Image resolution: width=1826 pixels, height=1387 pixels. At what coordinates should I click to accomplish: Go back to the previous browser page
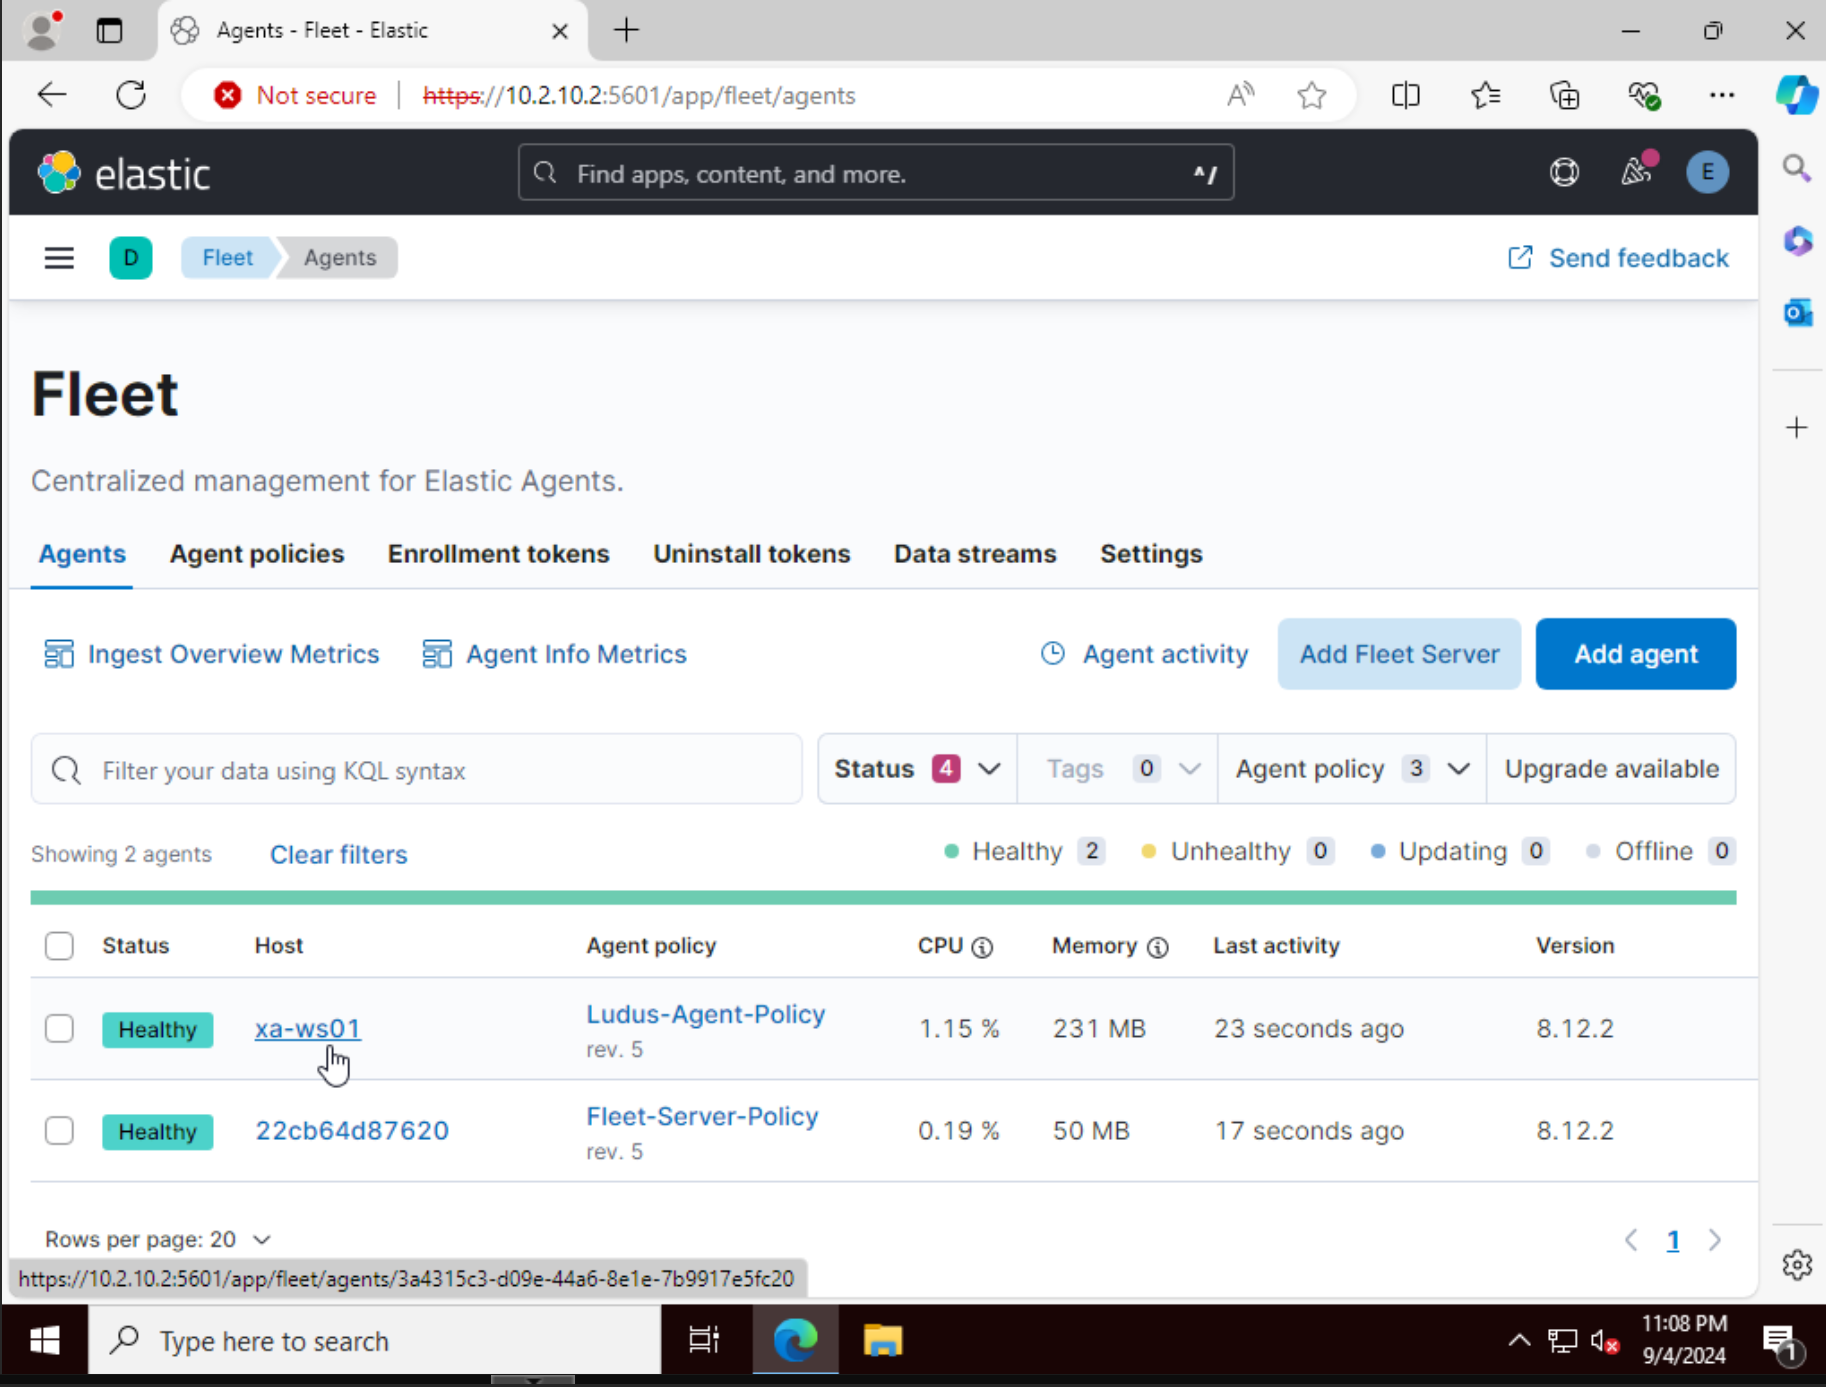[x=52, y=95]
